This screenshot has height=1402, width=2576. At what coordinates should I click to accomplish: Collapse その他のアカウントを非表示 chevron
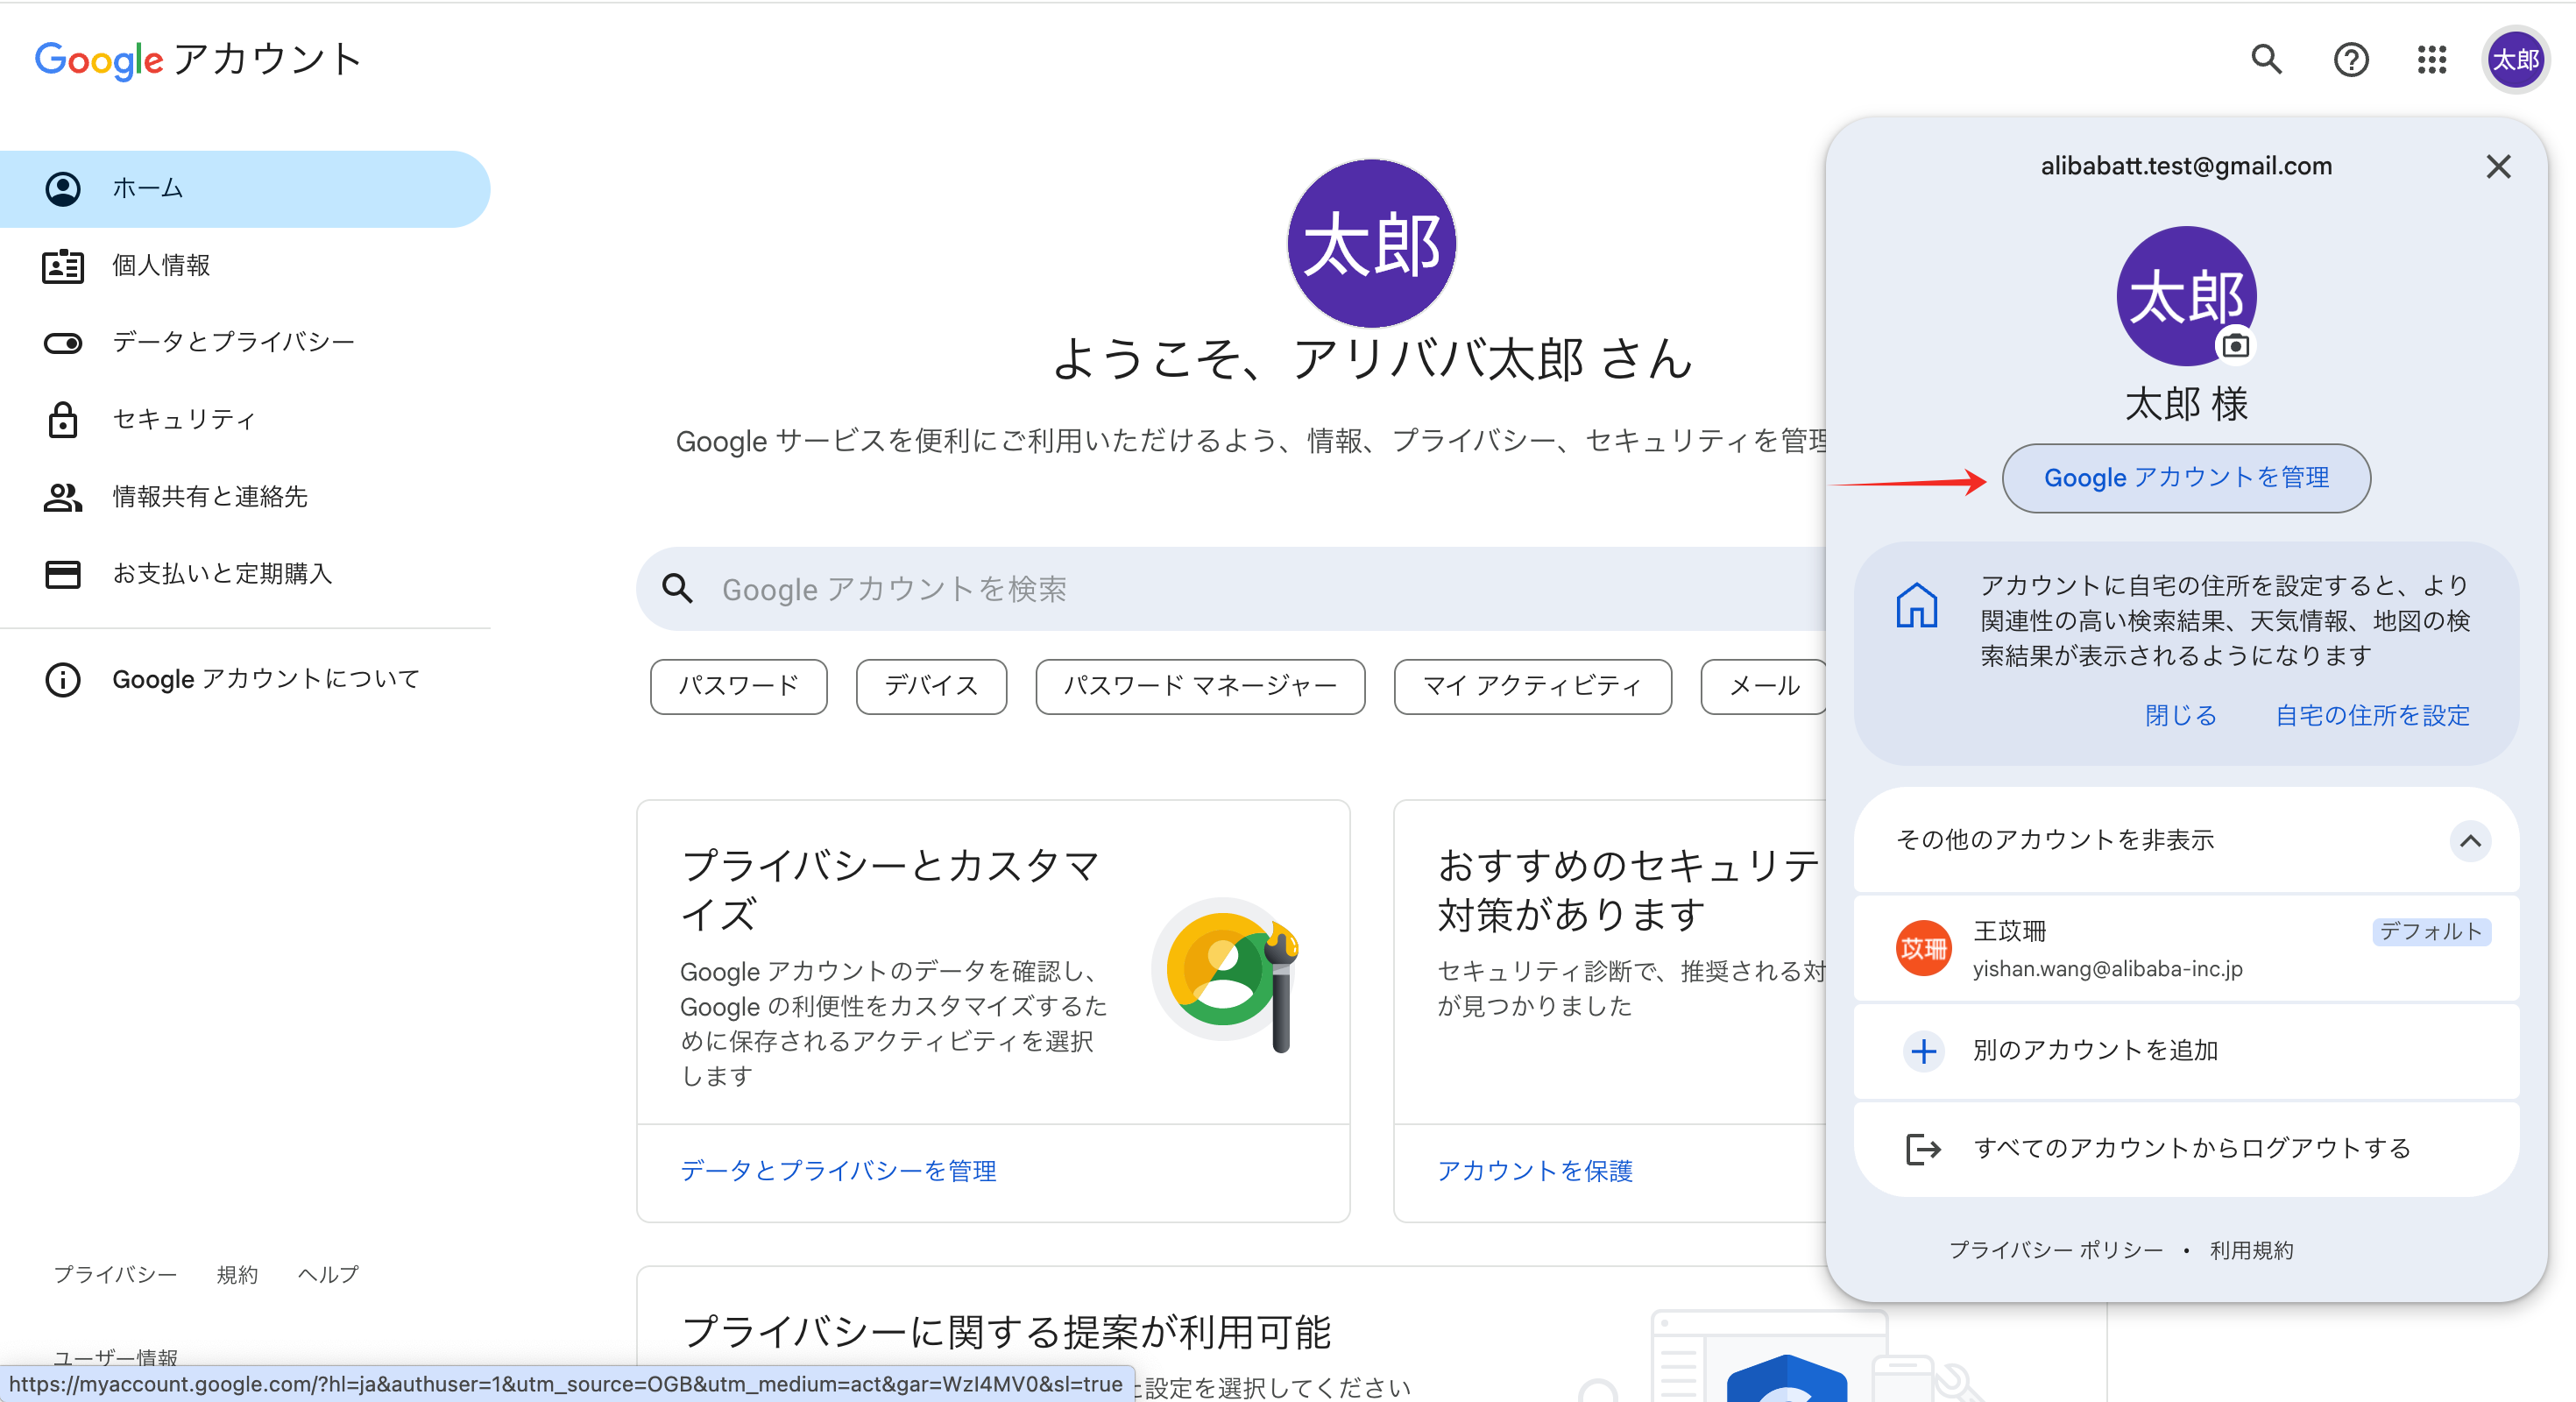[2470, 841]
